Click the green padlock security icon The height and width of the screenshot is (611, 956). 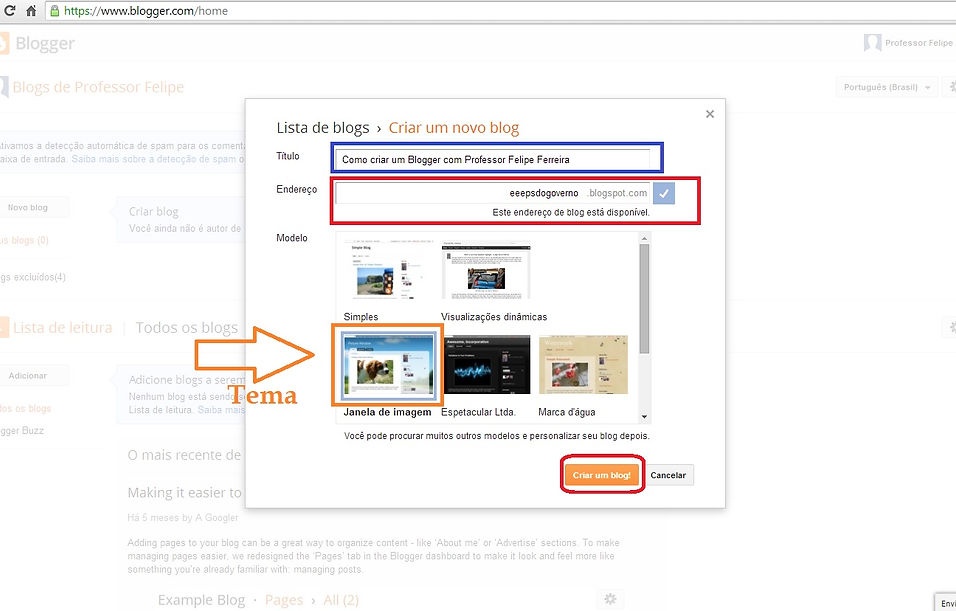[x=54, y=10]
